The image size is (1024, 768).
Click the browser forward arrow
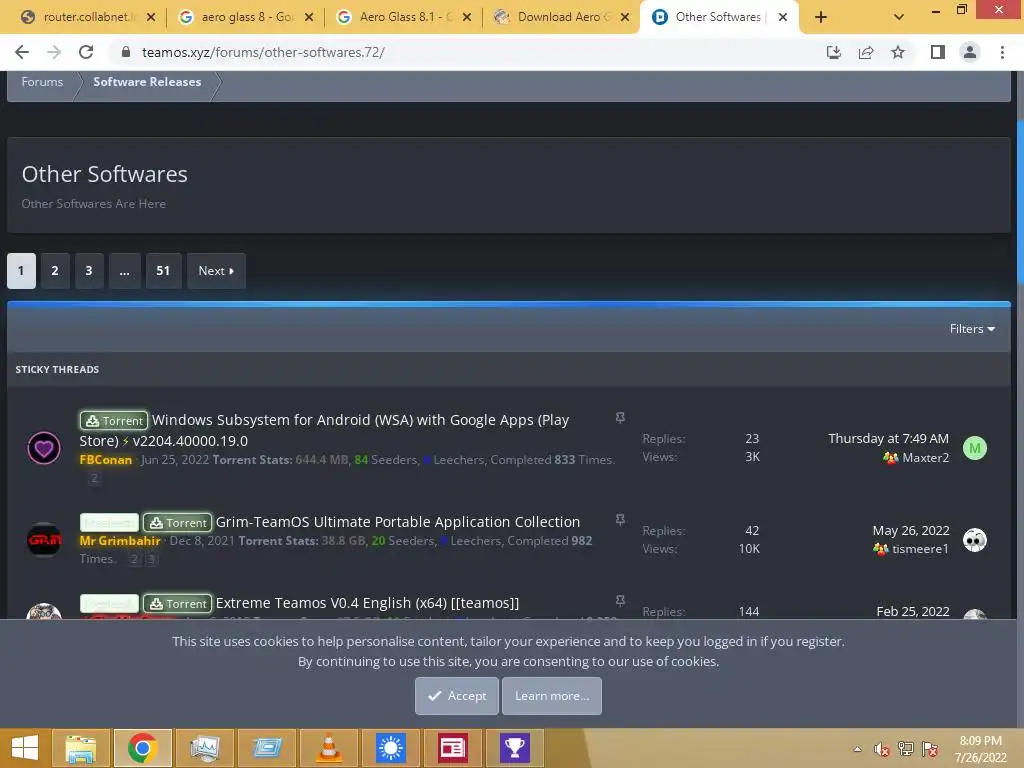click(x=54, y=52)
